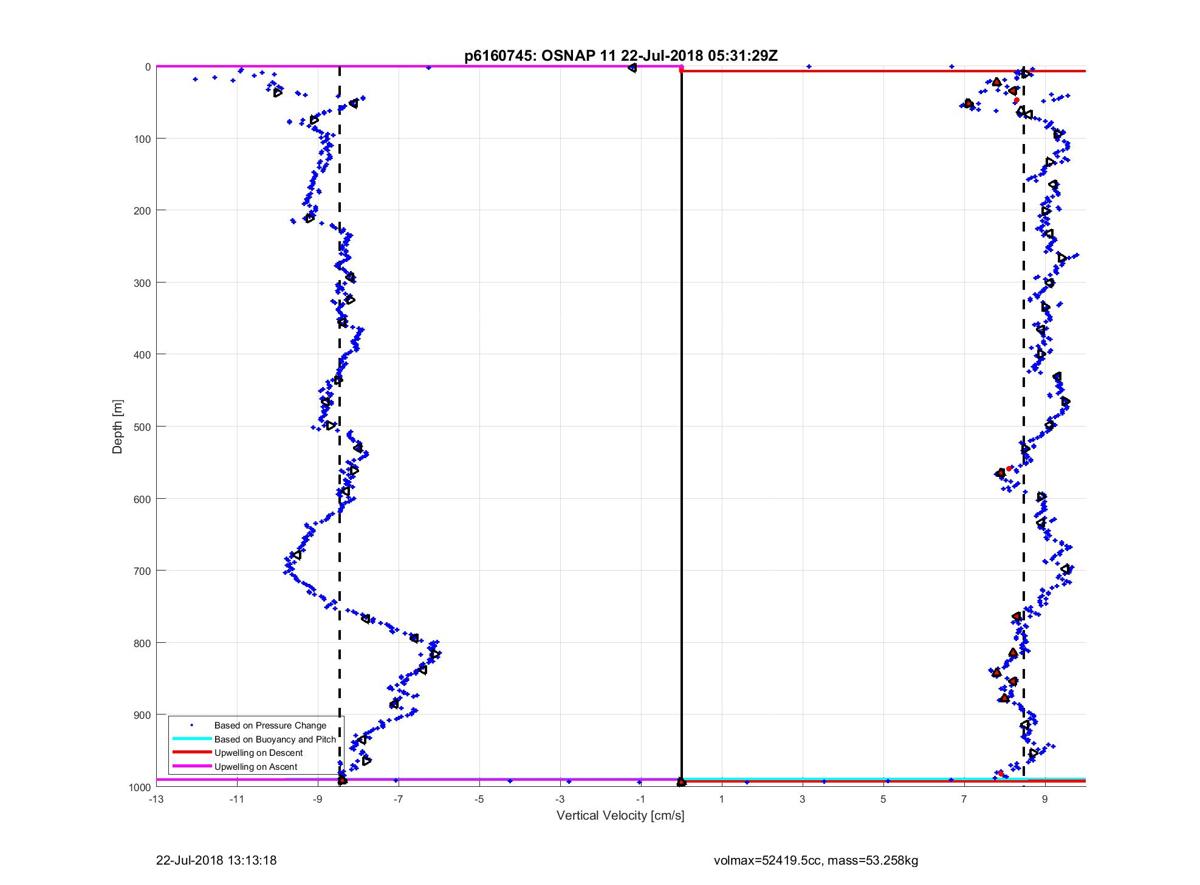The width and height of the screenshot is (1200, 885).
Task: Click depth tick label '800'
Action: coord(141,642)
